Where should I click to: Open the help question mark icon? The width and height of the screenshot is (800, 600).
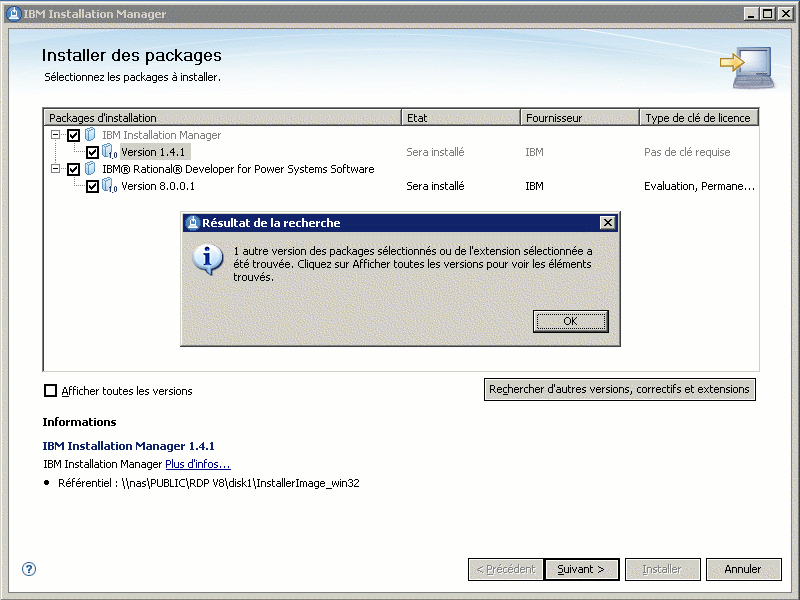click(29, 569)
